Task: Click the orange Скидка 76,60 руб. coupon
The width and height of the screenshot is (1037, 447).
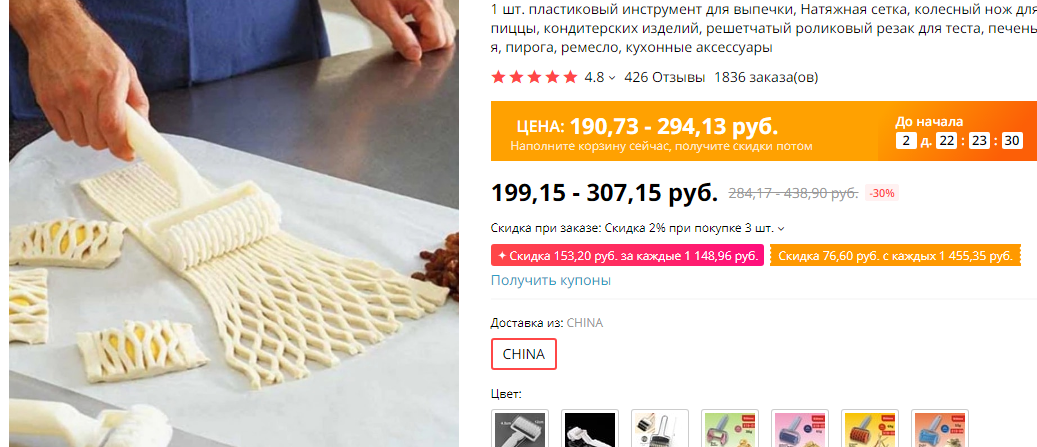Action: [895, 256]
